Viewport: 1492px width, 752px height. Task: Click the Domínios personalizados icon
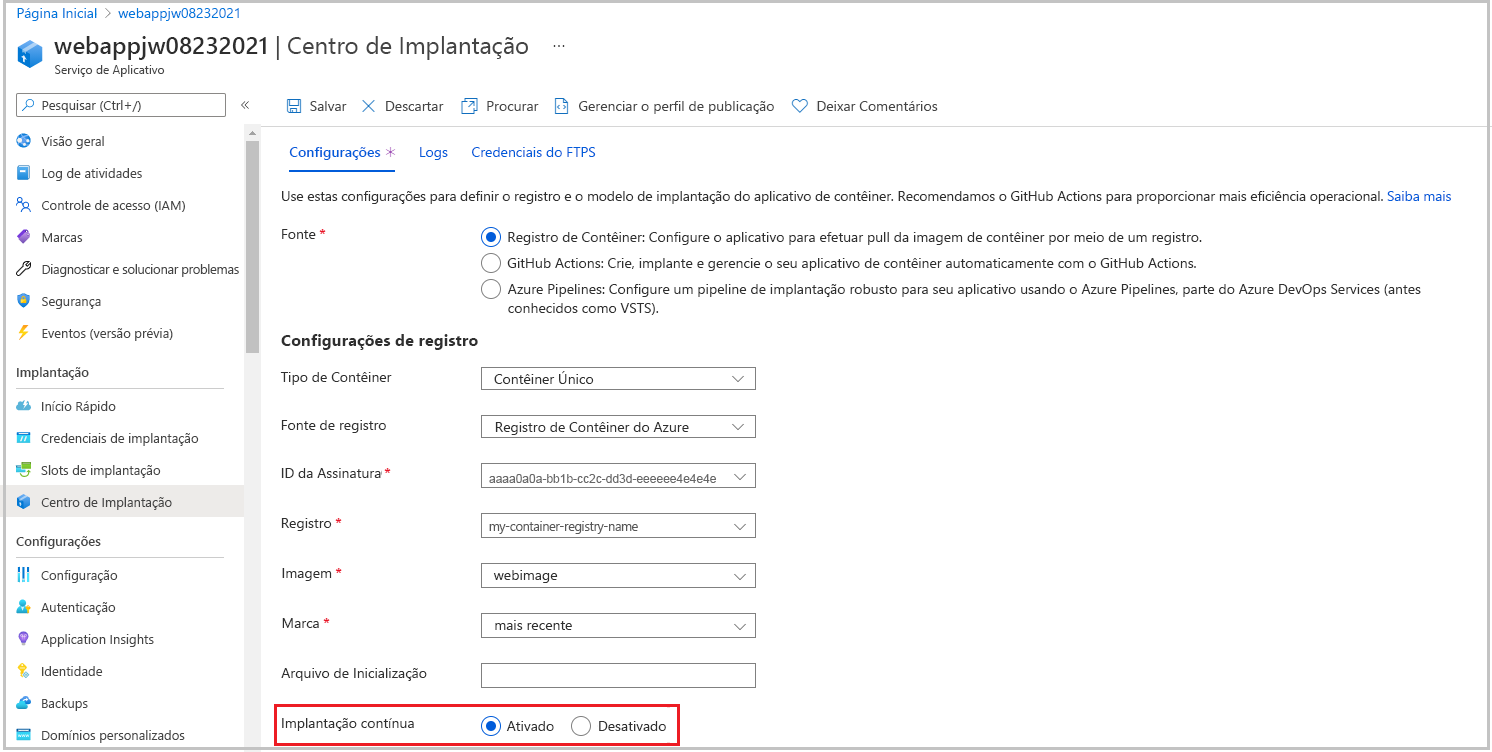(x=24, y=735)
